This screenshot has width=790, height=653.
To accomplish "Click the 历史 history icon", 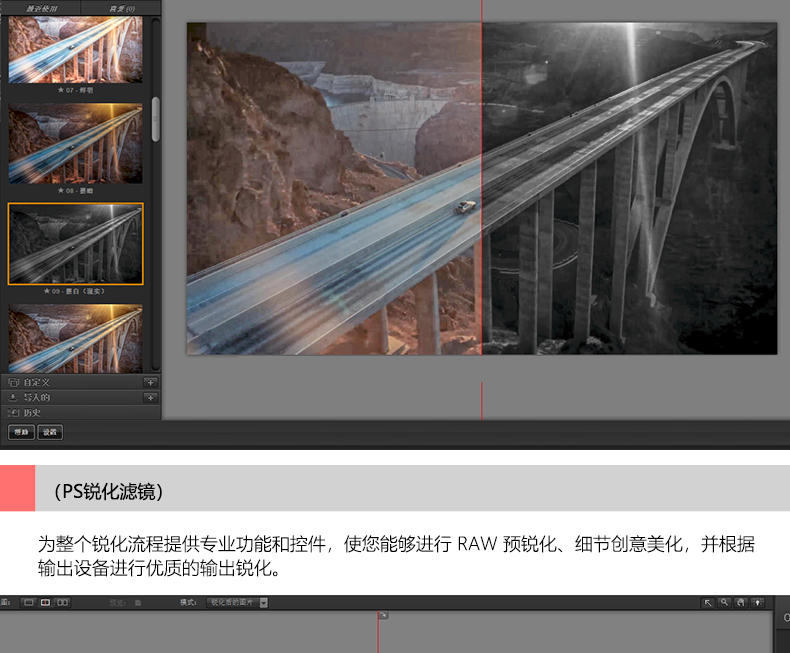I will 14,413.
